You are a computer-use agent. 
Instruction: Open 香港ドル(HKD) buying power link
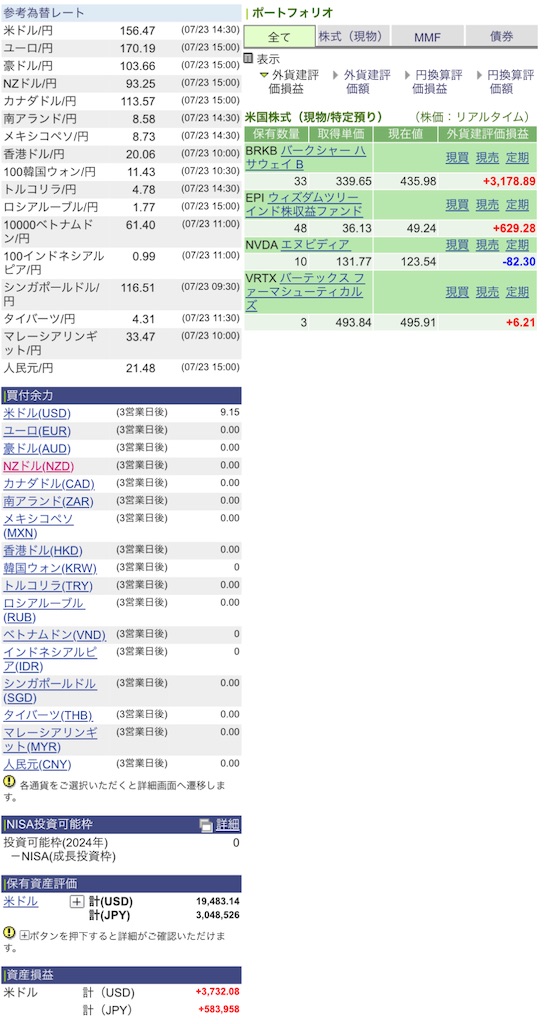43,551
